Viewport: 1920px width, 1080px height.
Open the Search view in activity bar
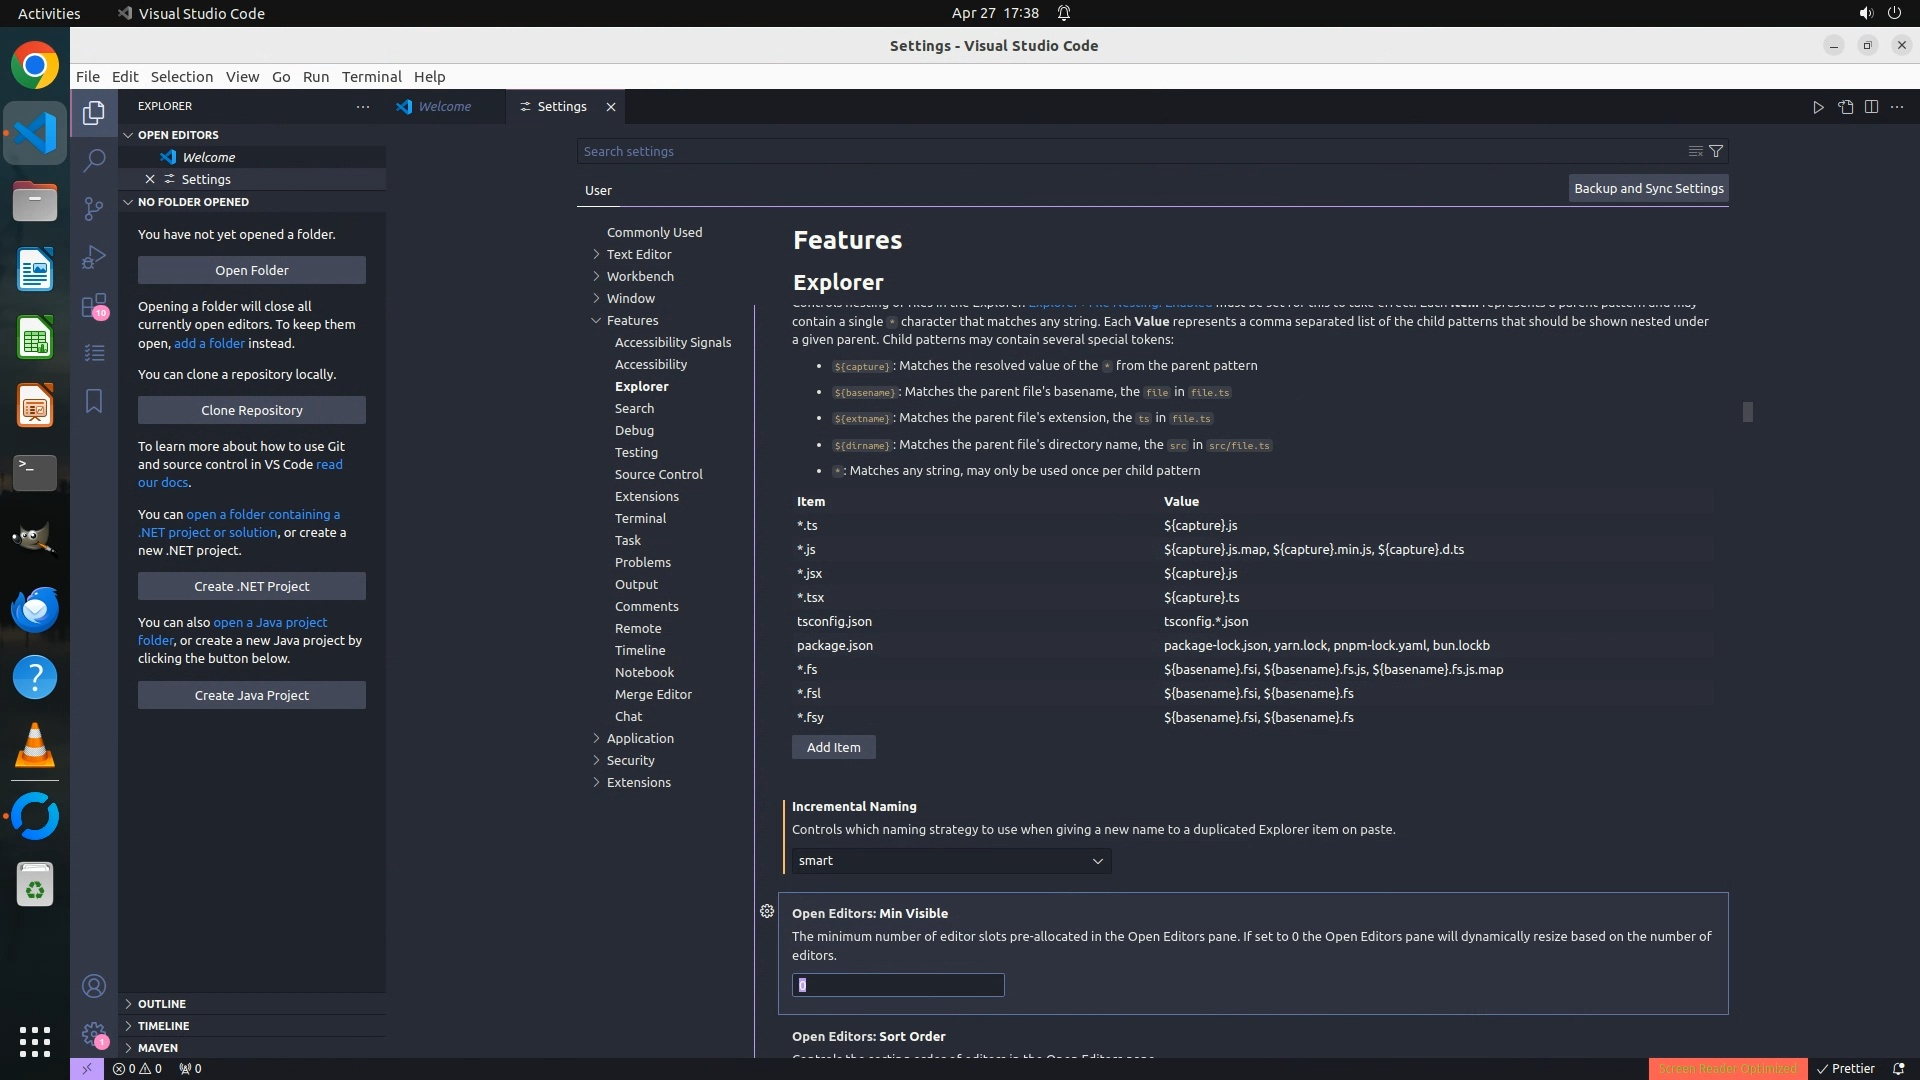pyautogui.click(x=94, y=160)
